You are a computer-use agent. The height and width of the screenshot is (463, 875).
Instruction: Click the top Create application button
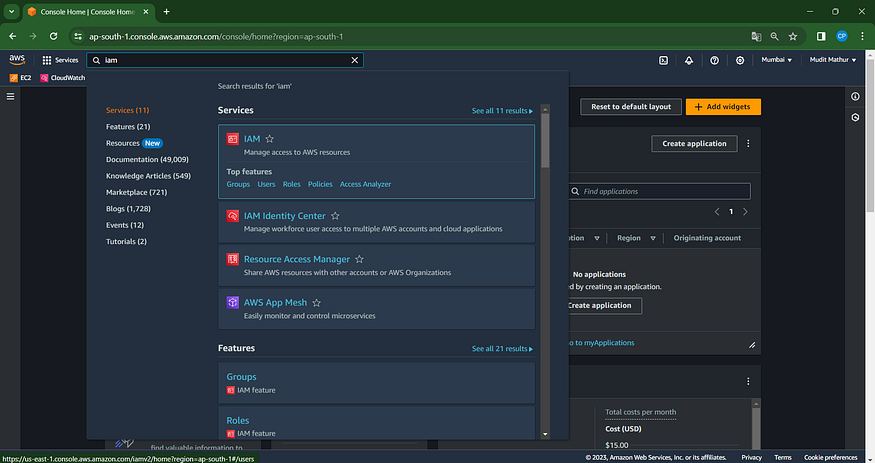click(694, 143)
